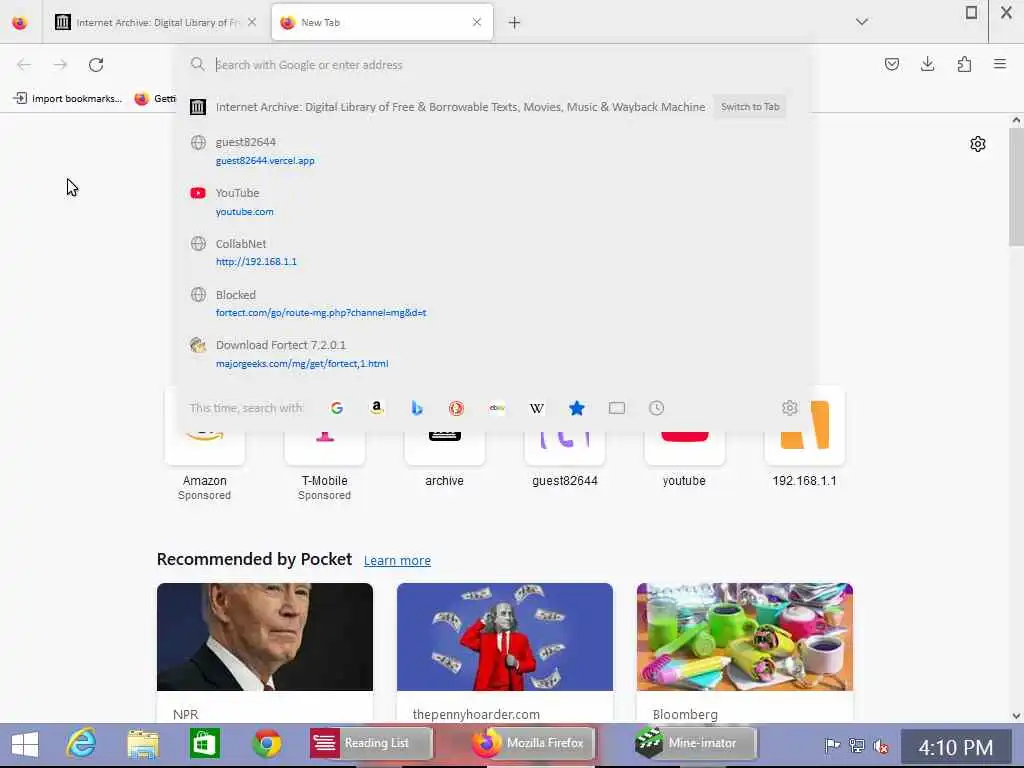
Task: Reload the current page
Action: point(96,65)
